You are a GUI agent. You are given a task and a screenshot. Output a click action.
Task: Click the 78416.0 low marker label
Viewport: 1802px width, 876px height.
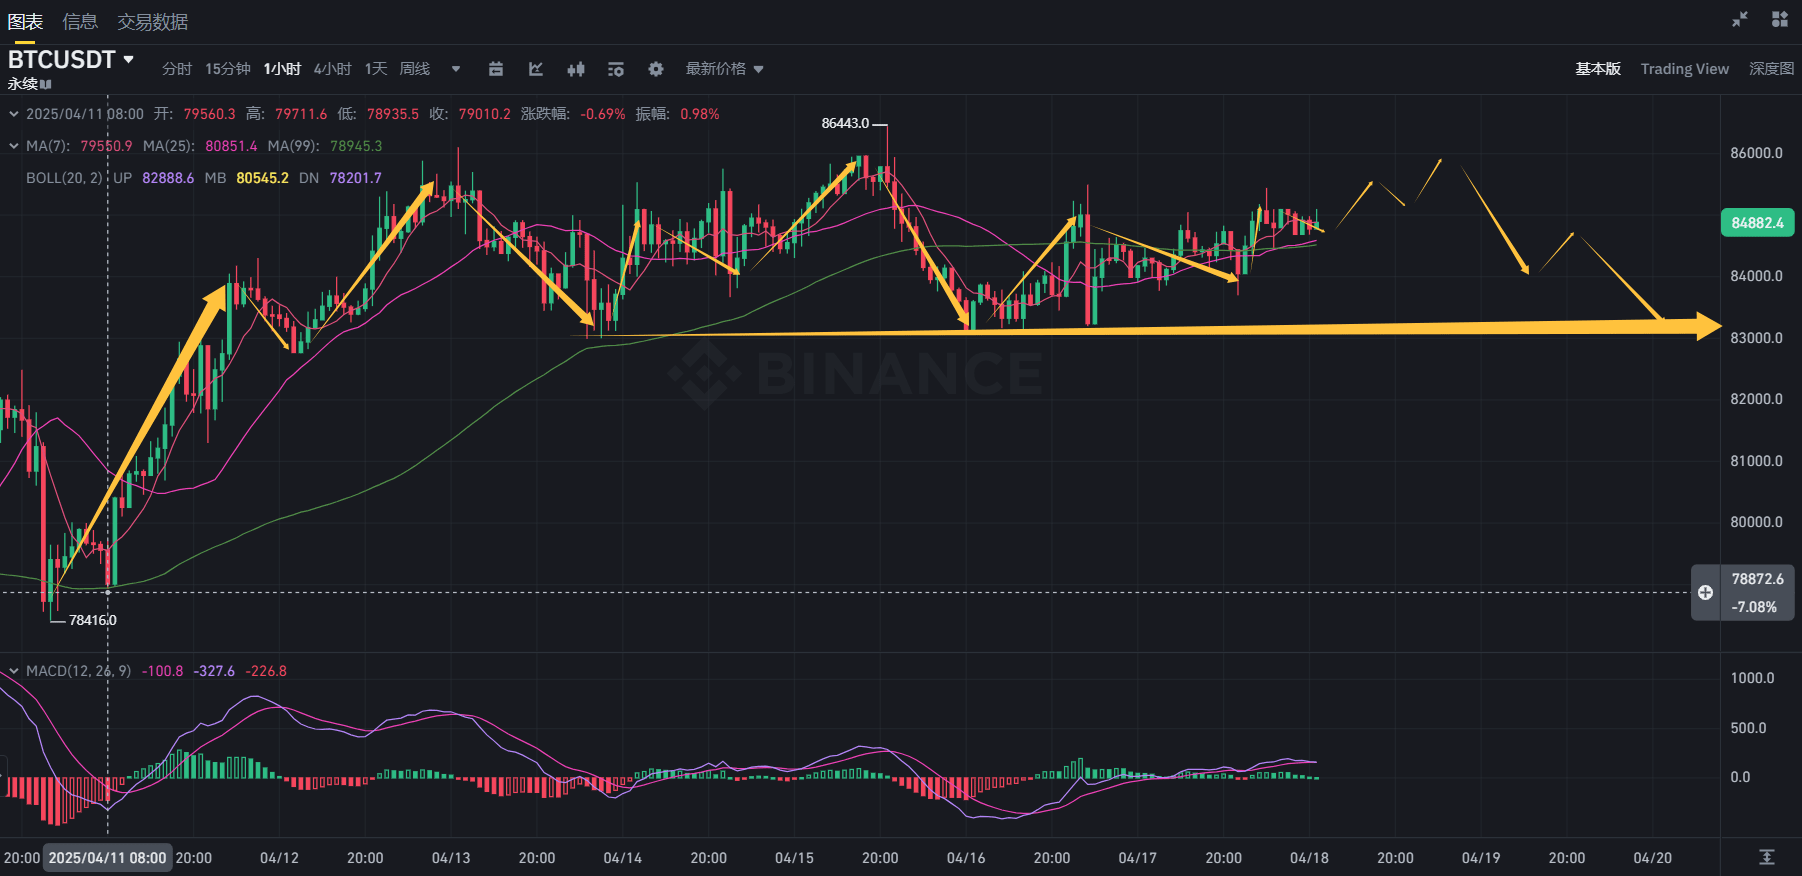point(93,620)
